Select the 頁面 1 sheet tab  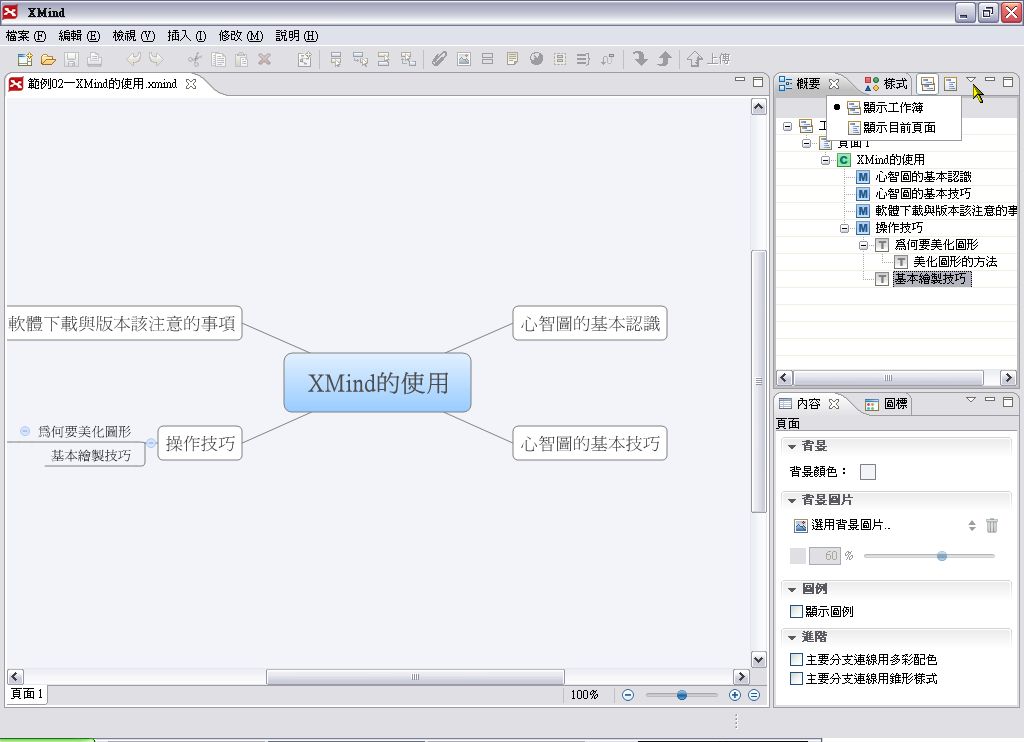pos(27,694)
